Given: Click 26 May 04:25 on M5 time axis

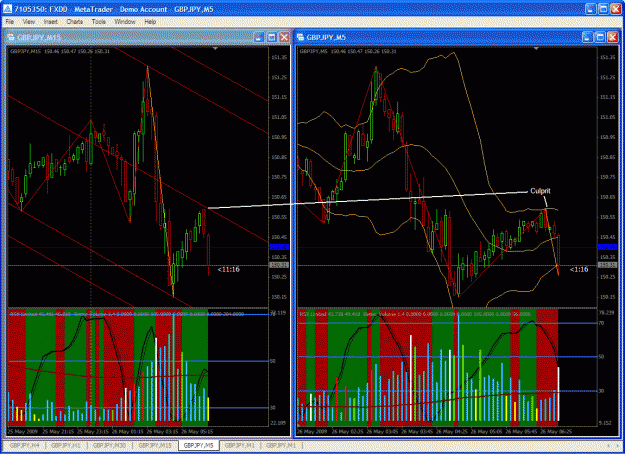Looking at the screenshot, I should [452, 432].
